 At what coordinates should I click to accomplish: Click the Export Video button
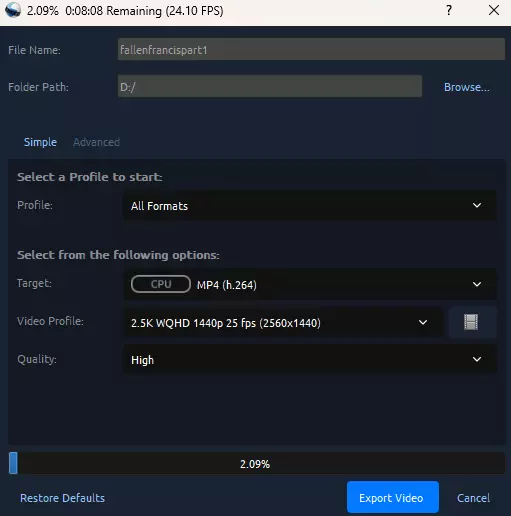[393, 497]
